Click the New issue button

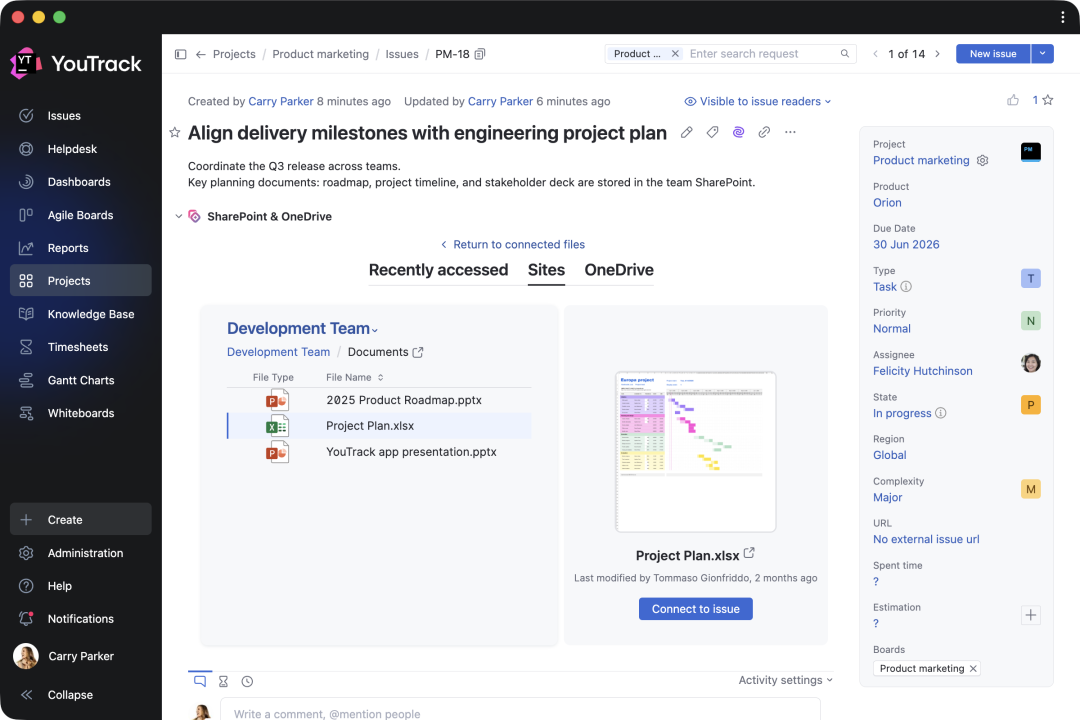[x=993, y=54]
